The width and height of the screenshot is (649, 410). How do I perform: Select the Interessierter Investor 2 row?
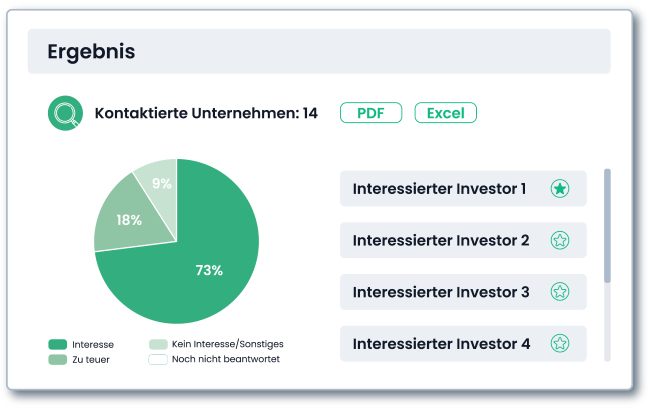click(463, 240)
